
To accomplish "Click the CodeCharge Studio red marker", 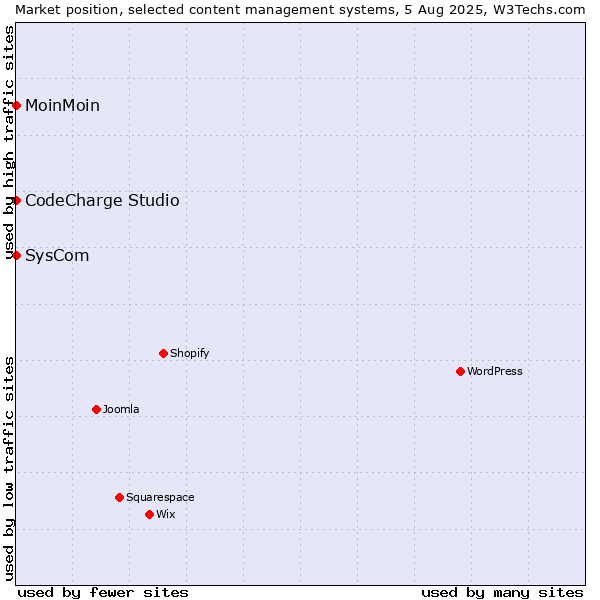I will [x=16, y=200].
